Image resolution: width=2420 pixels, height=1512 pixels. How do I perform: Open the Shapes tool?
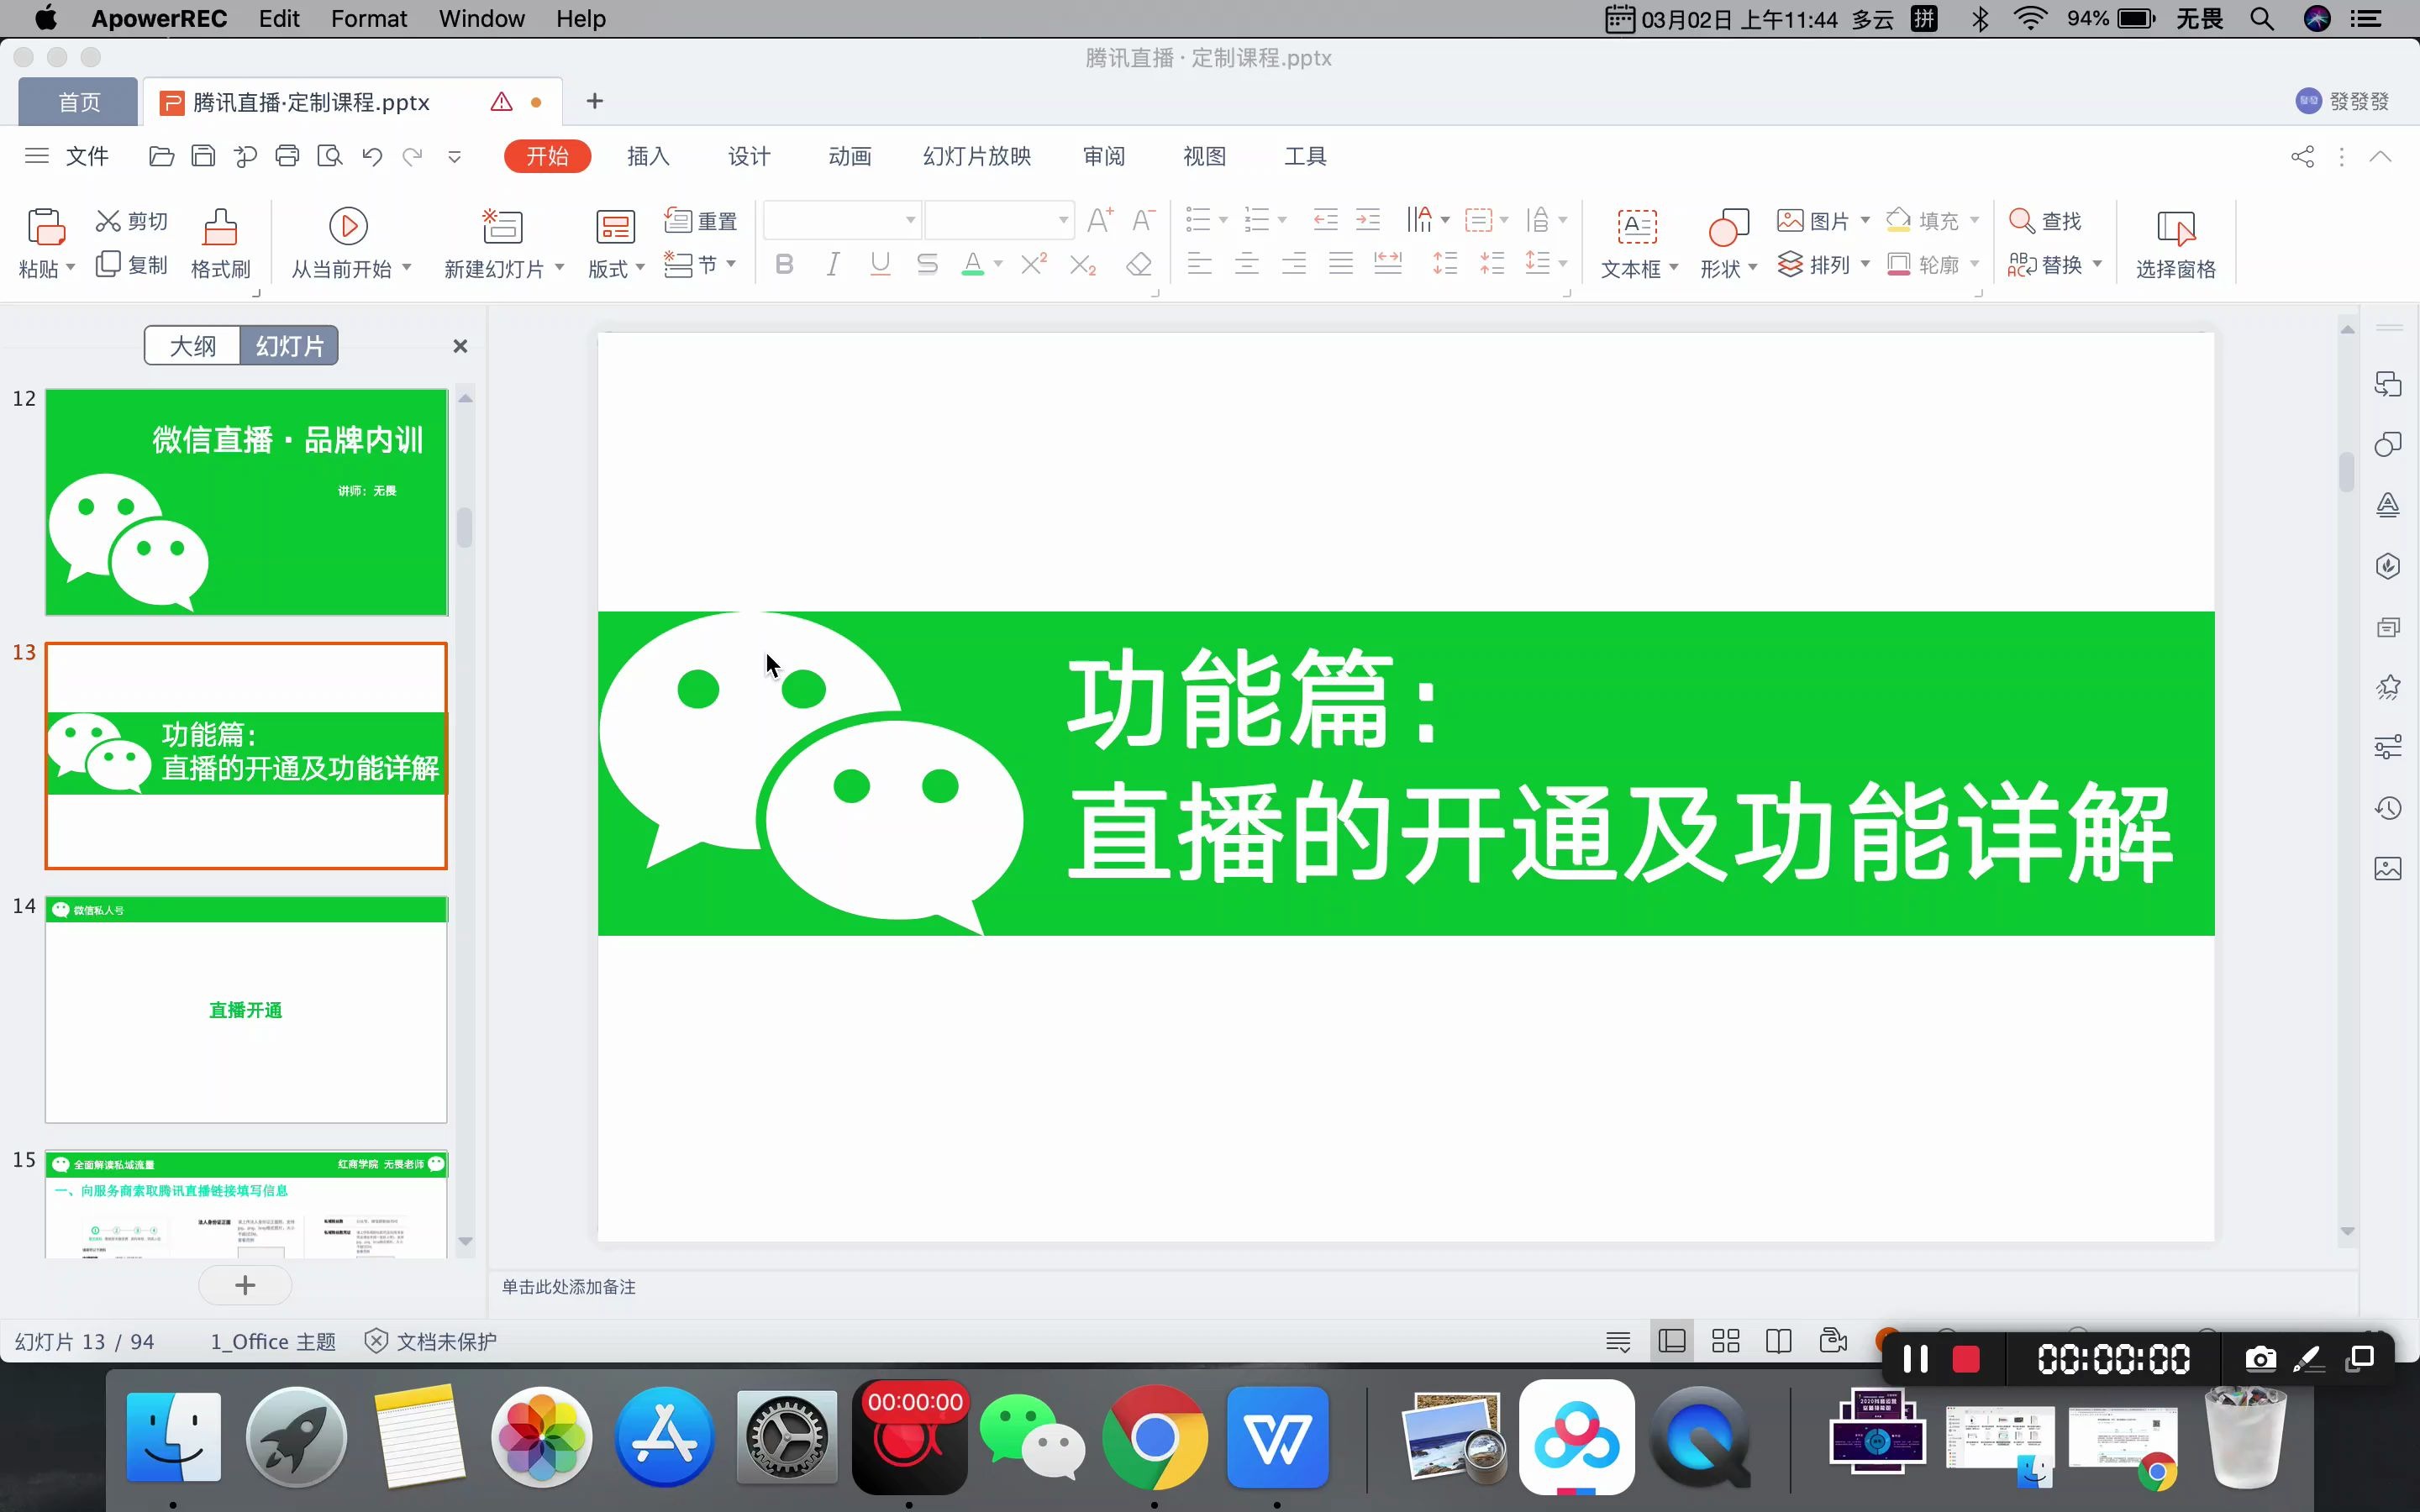point(1728,227)
